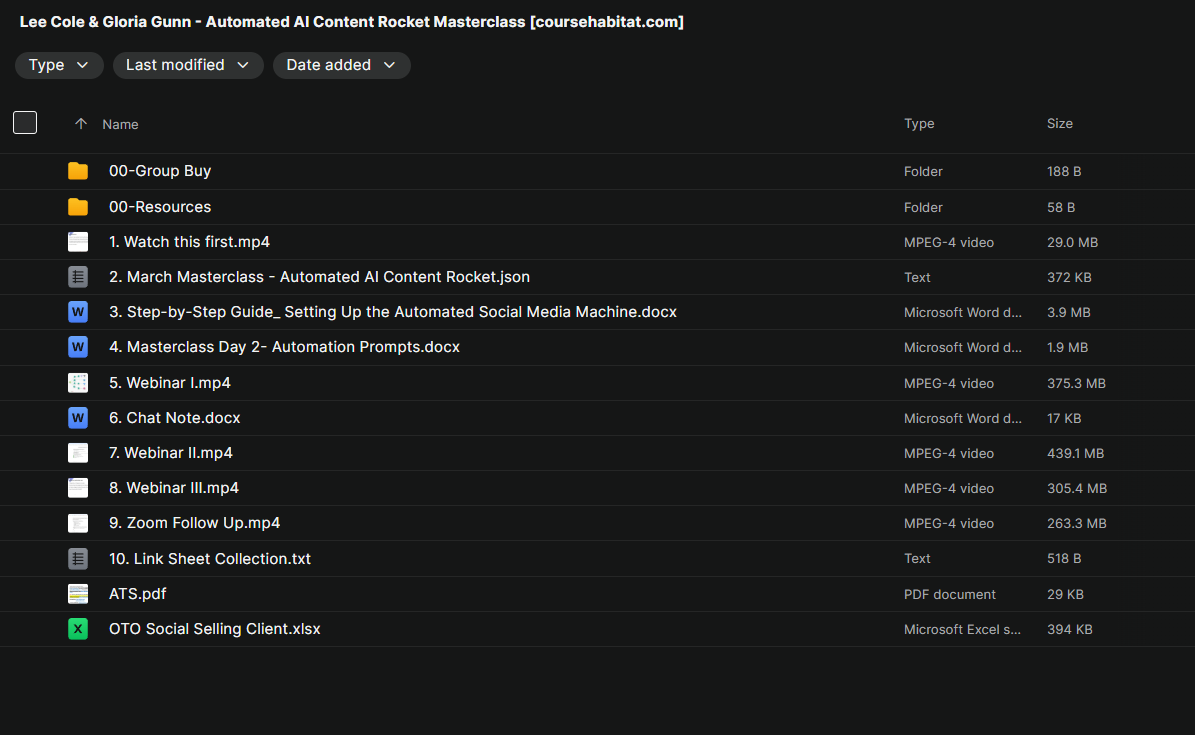Sort by the Name column header
The width and height of the screenshot is (1195, 735).
(120, 124)
